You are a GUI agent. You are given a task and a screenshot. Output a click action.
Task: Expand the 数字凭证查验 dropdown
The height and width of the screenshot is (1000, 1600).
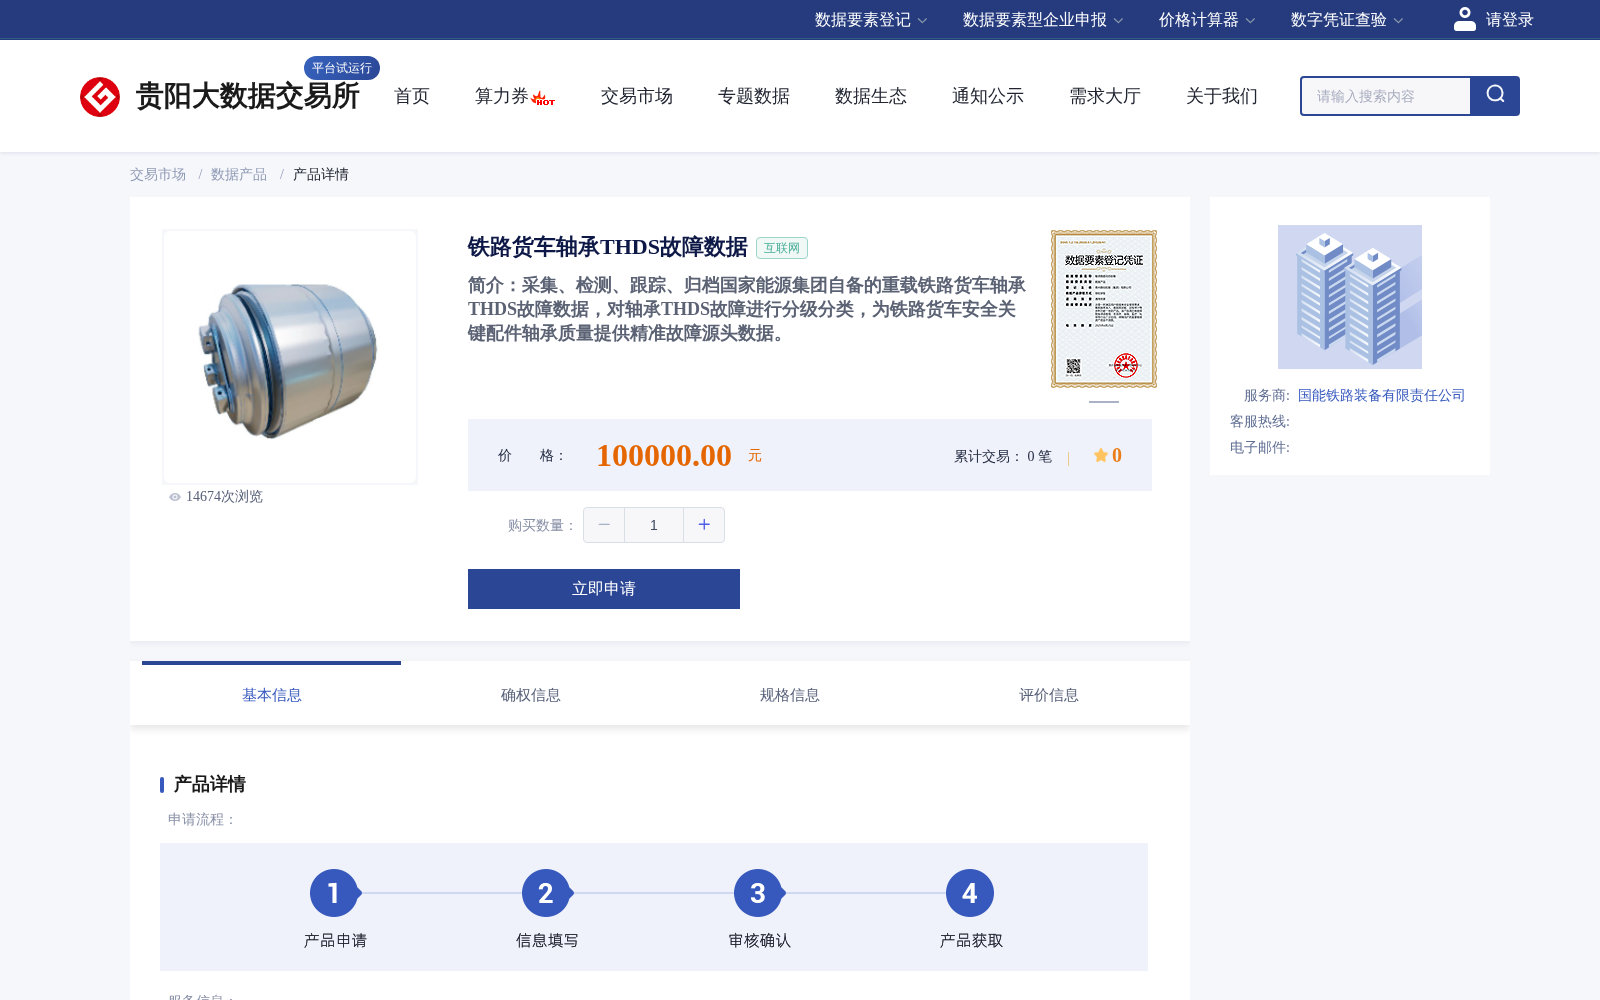1347,20
